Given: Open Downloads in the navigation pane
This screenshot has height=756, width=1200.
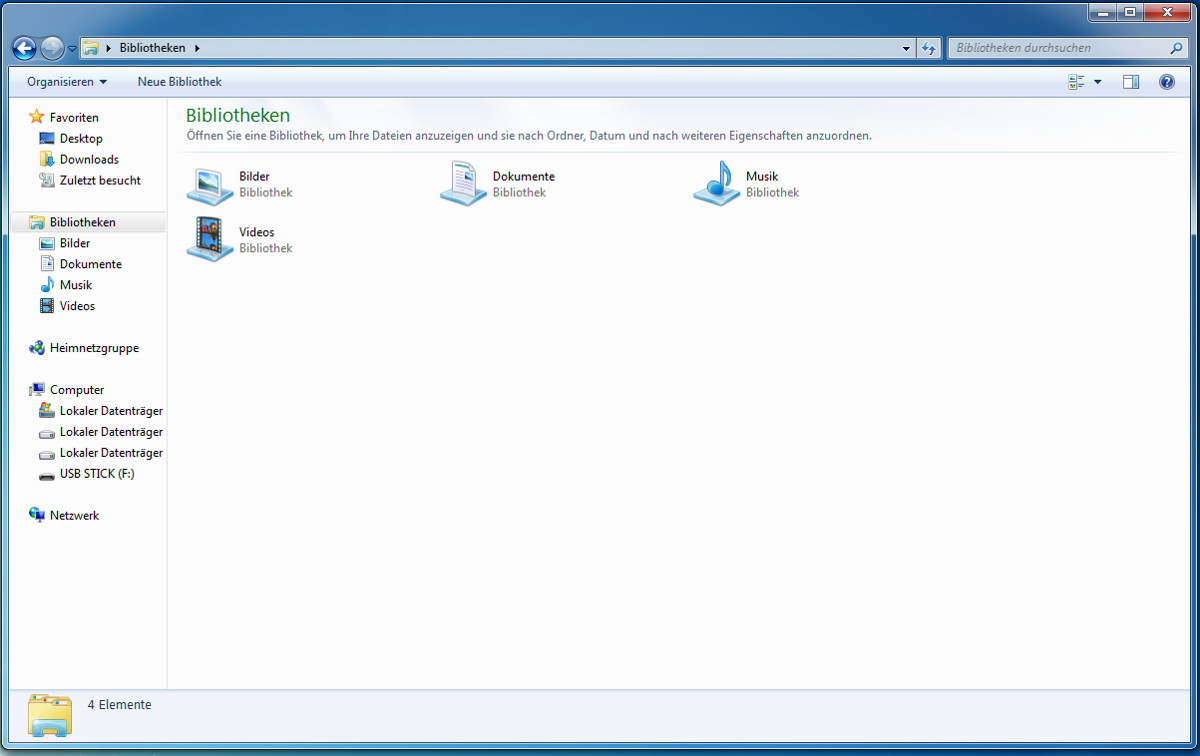Looking at the screenshot, I should click(89, 160).
